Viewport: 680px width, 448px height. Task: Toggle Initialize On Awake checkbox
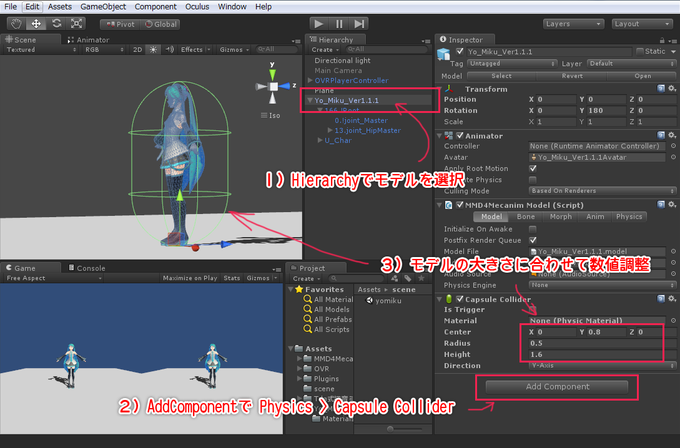pos(533,229)
